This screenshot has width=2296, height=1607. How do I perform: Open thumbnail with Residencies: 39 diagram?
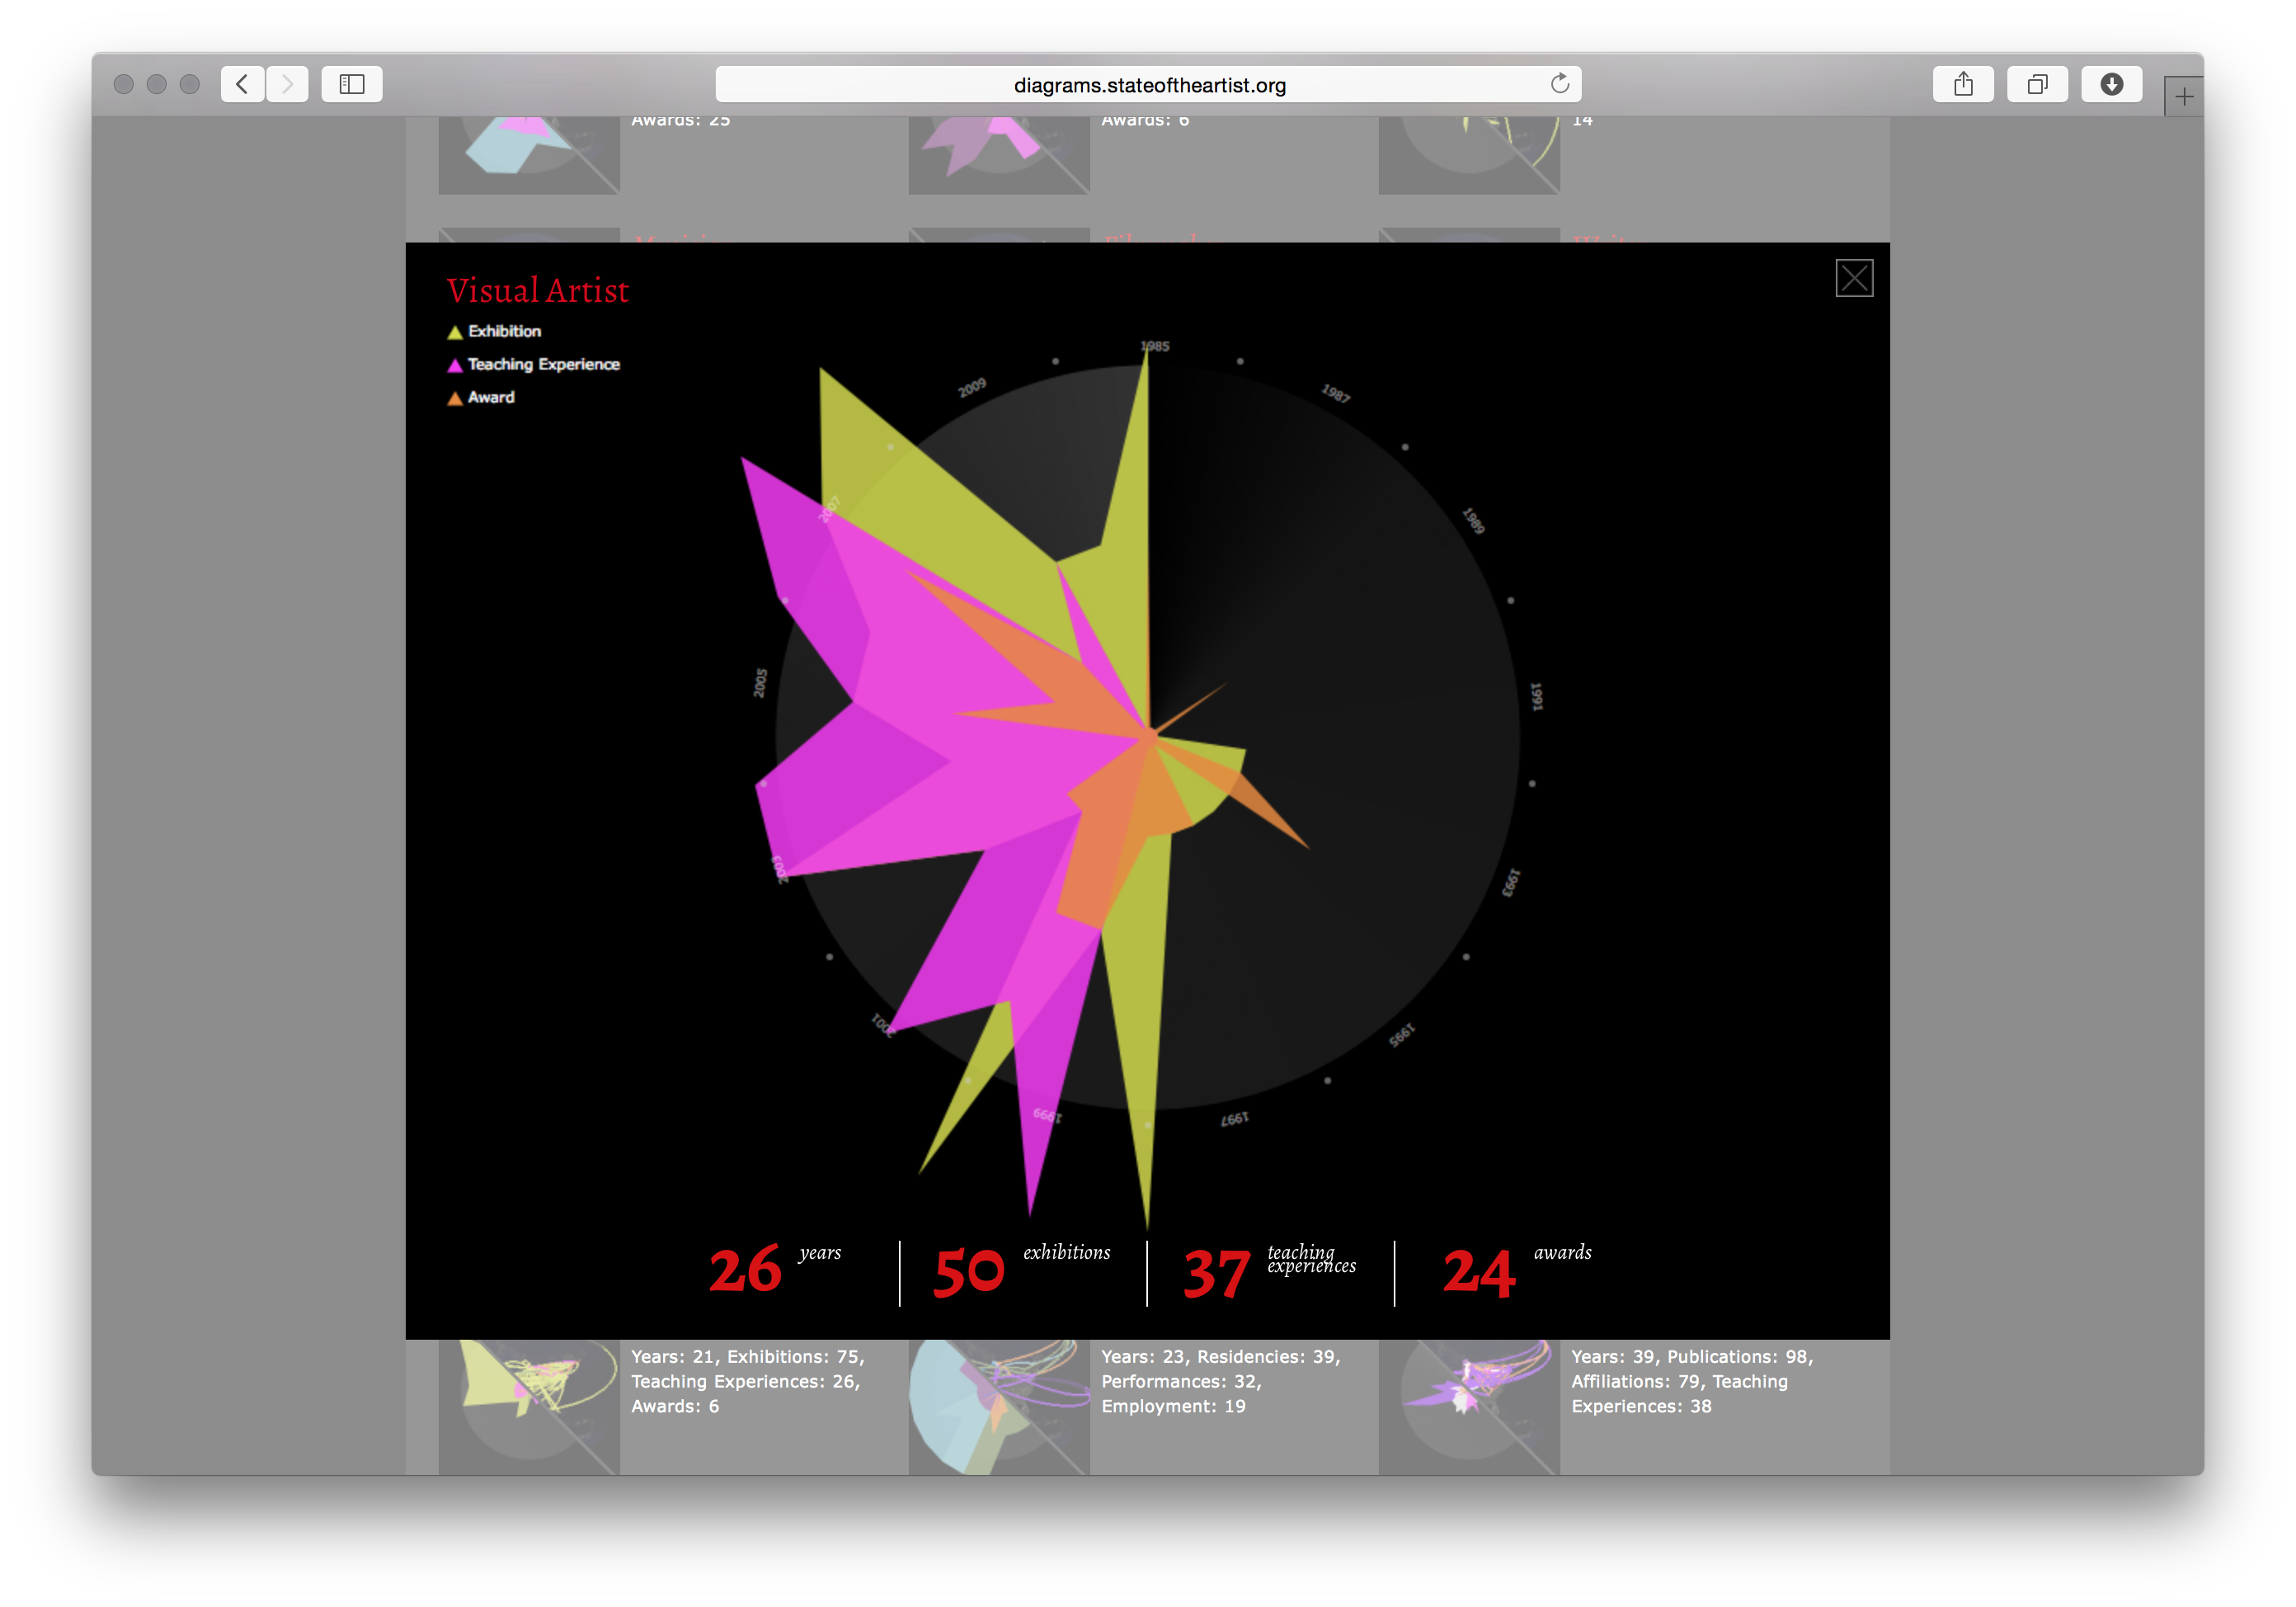click(998, 1405)
